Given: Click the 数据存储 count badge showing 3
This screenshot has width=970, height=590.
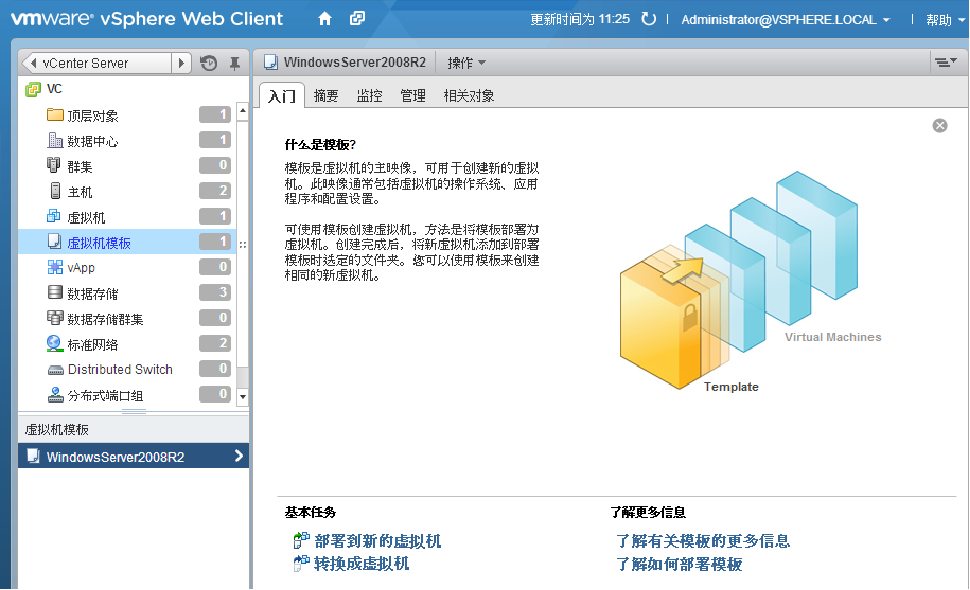Looking at the screenshot, I should pos(215,292).
